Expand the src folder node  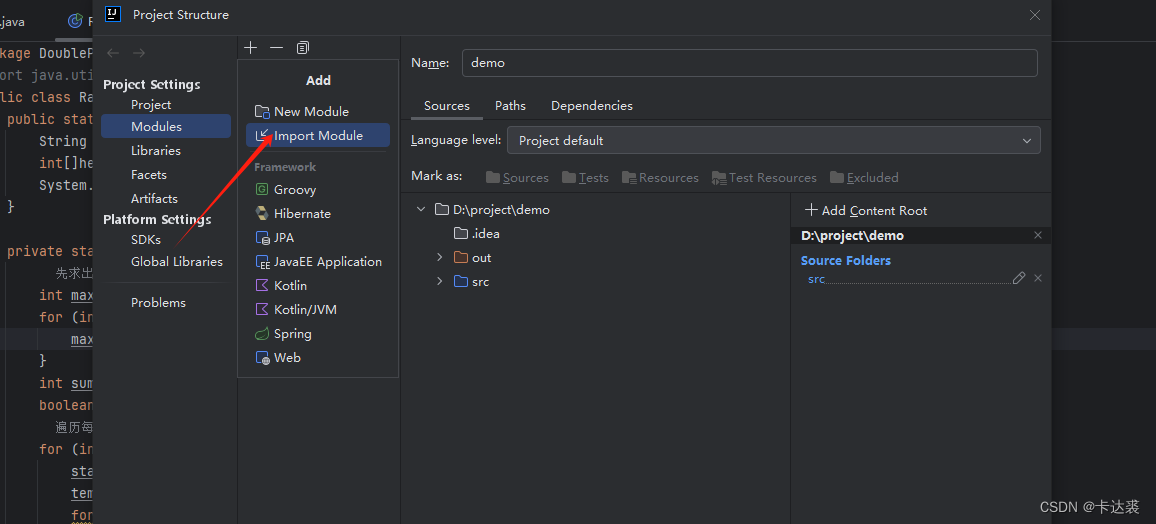439,282
